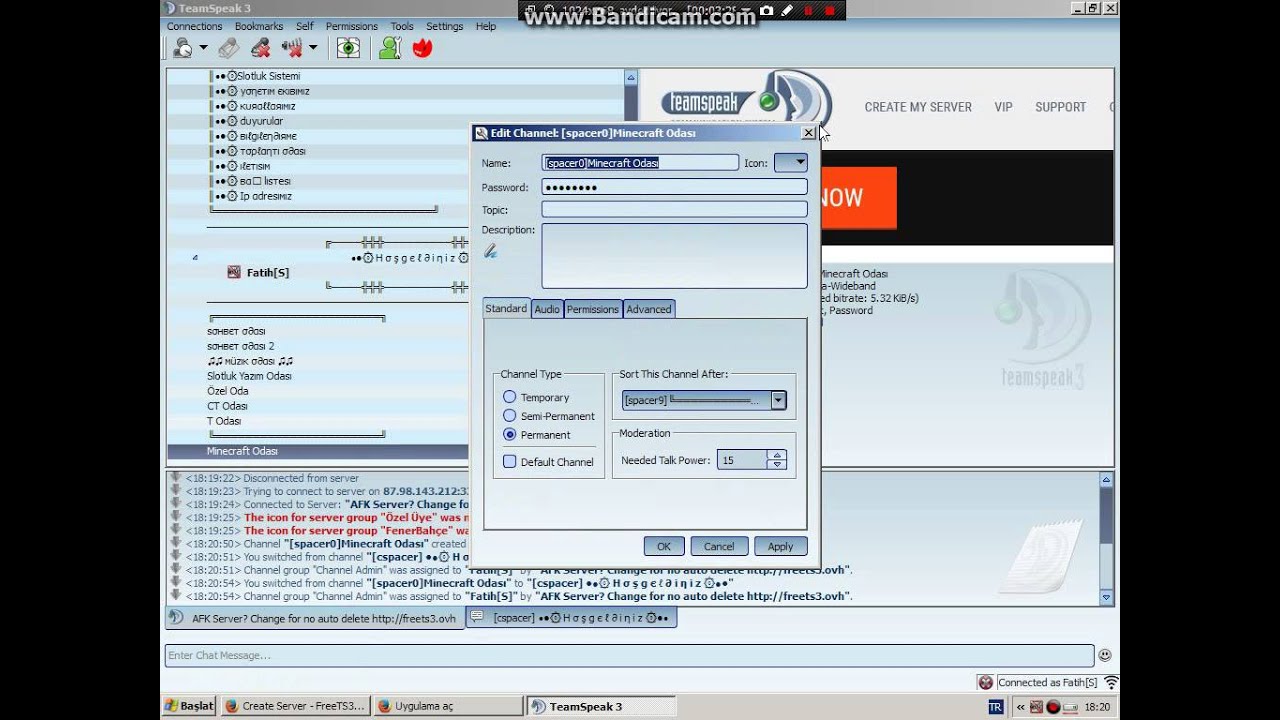
Task: Switch to the Standard tab
Action: point(506,308)
